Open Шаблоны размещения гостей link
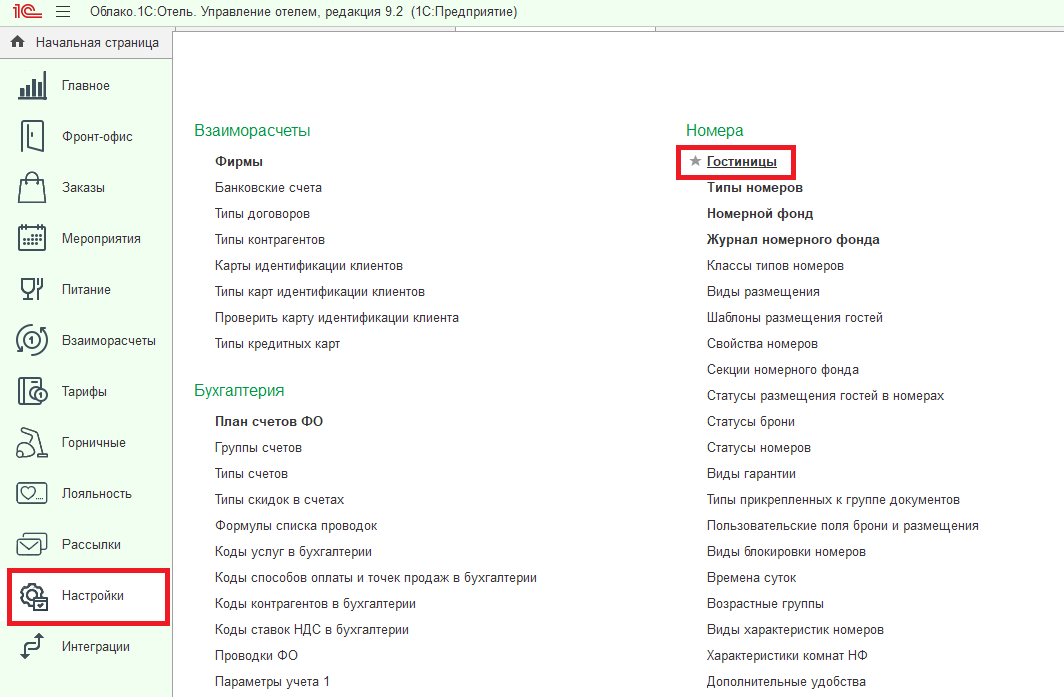 [794, 318]
